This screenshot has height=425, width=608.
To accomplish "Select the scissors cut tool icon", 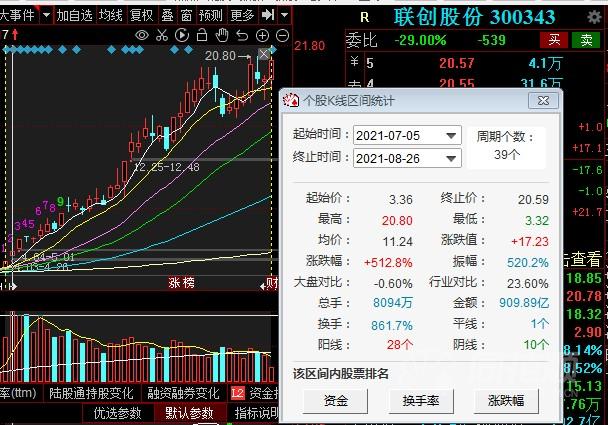I will click(162, 36).
